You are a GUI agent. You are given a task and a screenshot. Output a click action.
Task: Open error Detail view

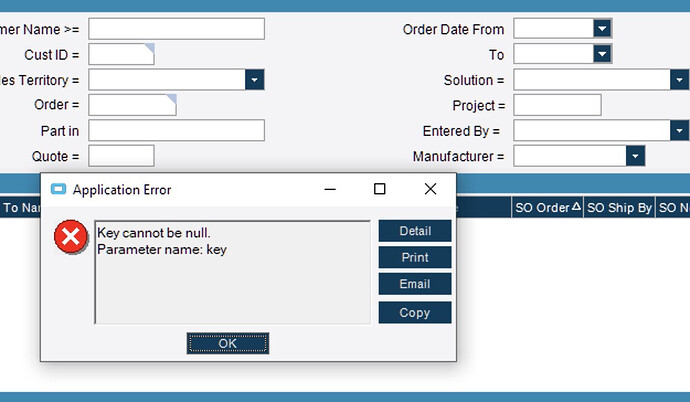pyautogui.click(x=415, y=231)
